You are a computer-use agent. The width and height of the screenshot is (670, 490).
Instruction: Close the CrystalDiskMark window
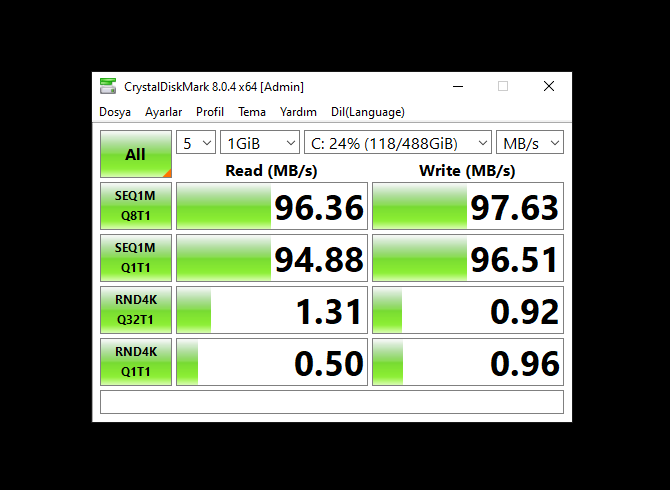(549, 86)
